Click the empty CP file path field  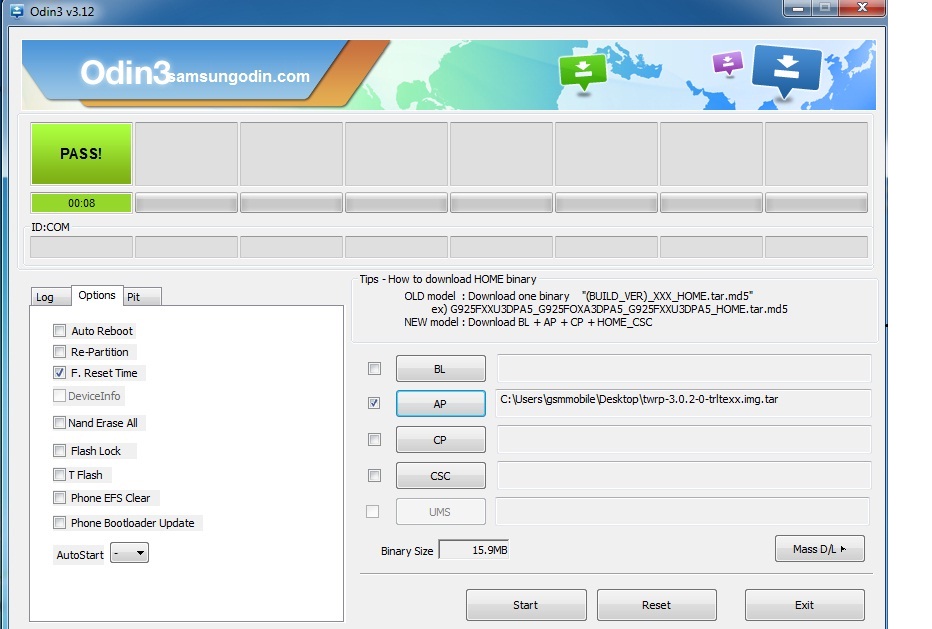684,440
